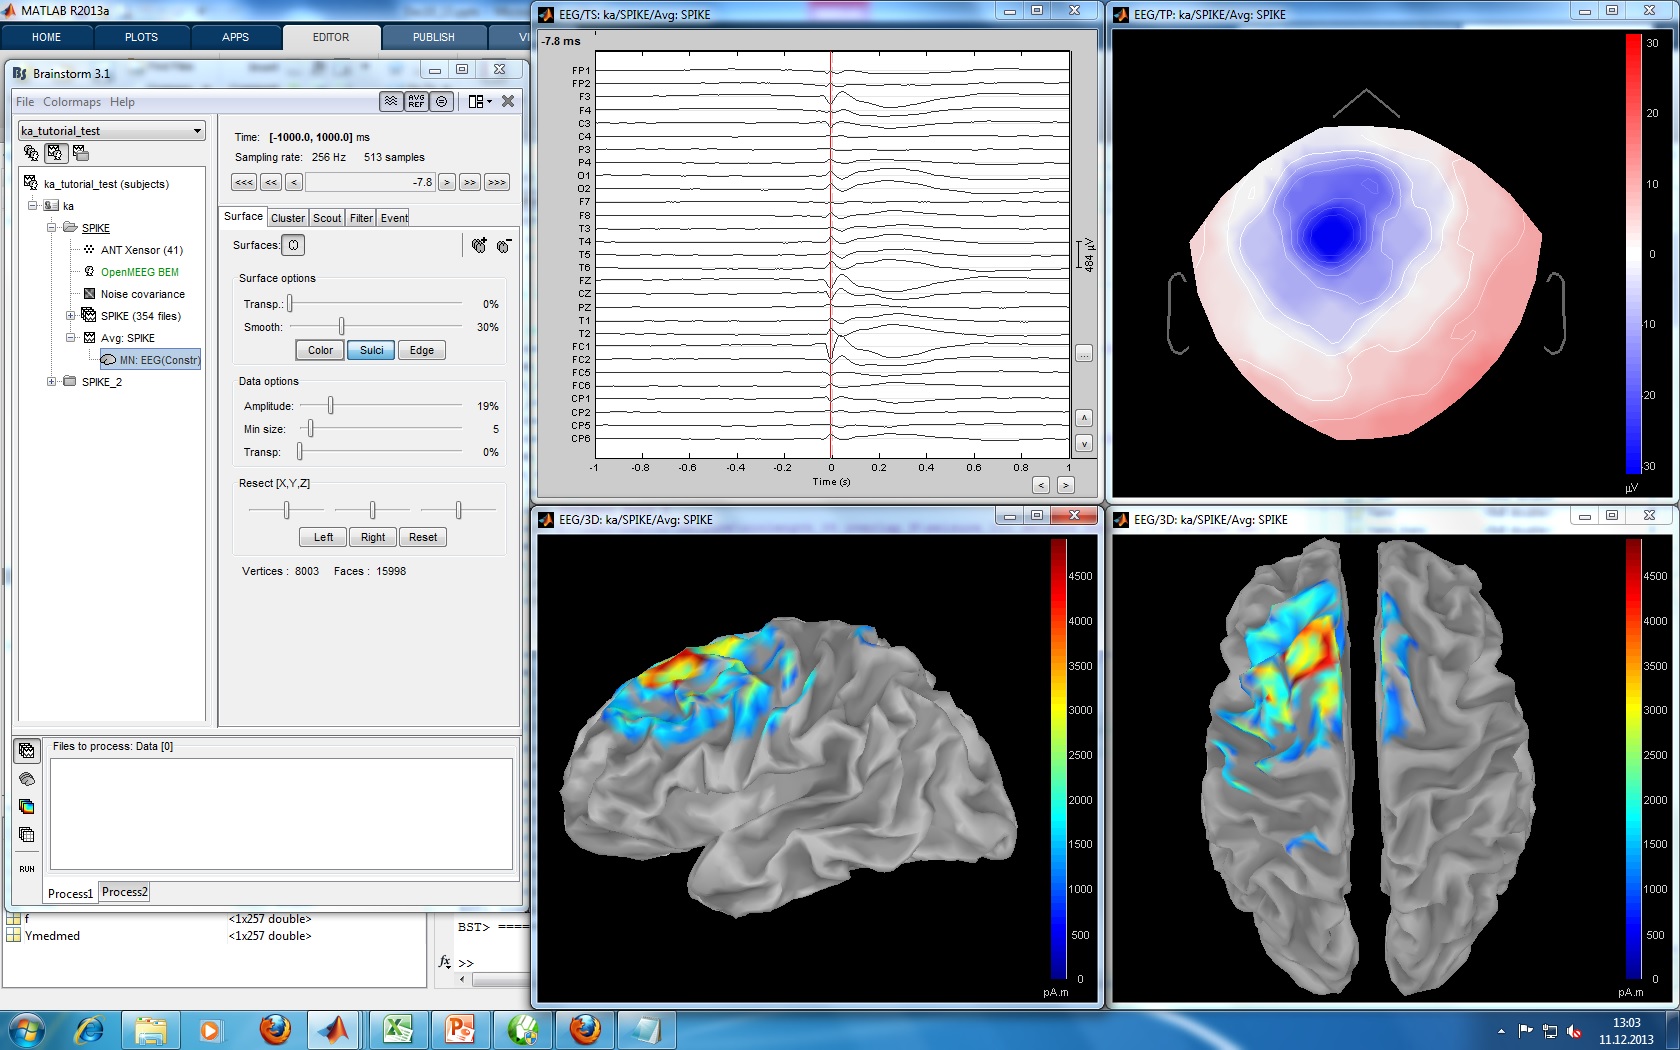Screen dimensions: 1680x1050
Task: Select the process sources brain icon
Action: pyautogui.click(x=27, y=779)
